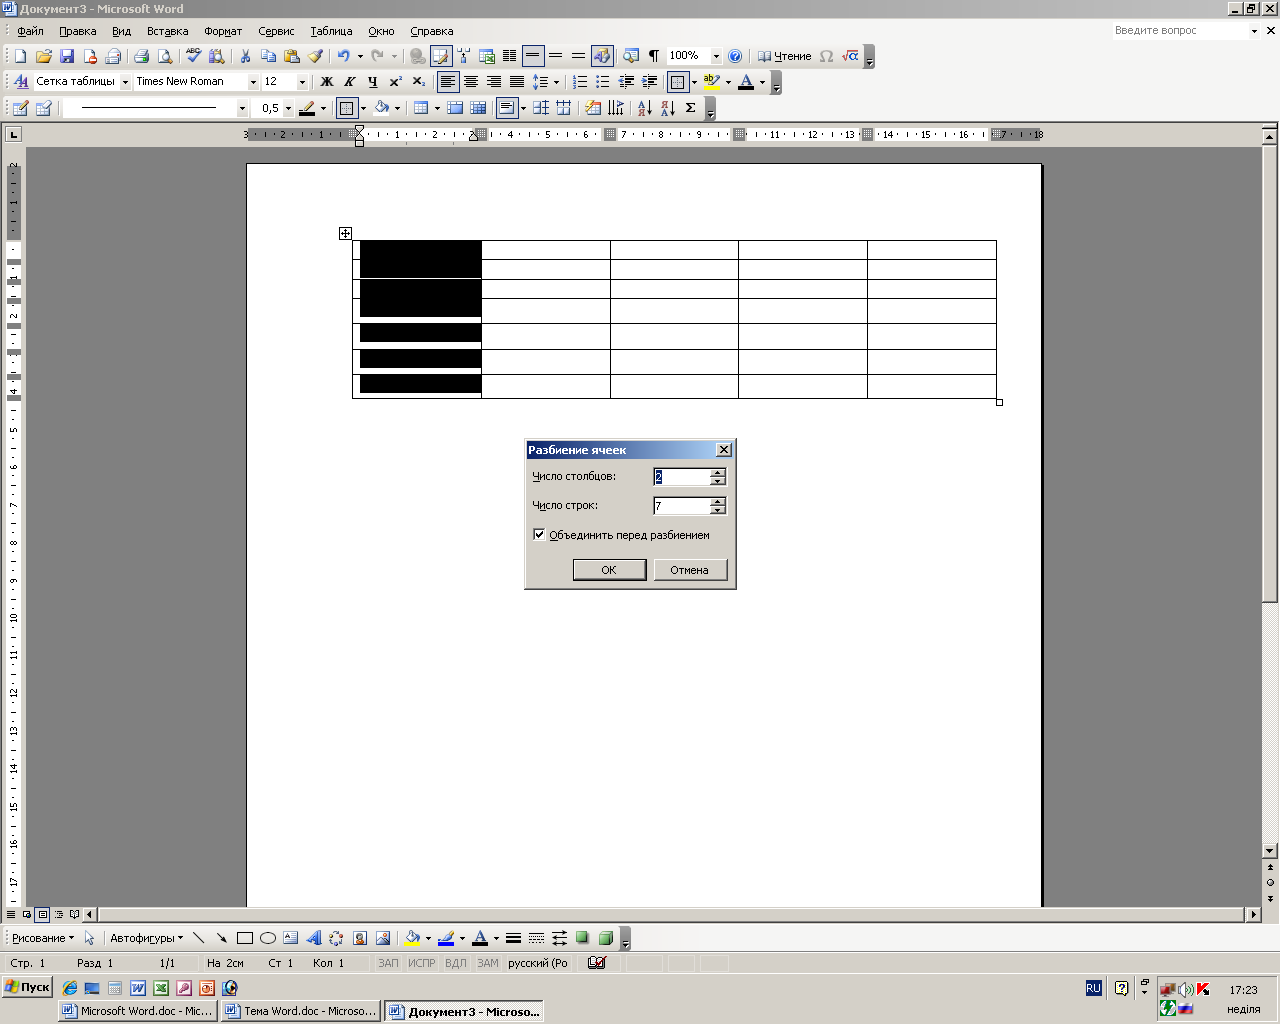Decrease the paragraph indent
This screenshot has height=1024, width=1280.
(626, 82)
